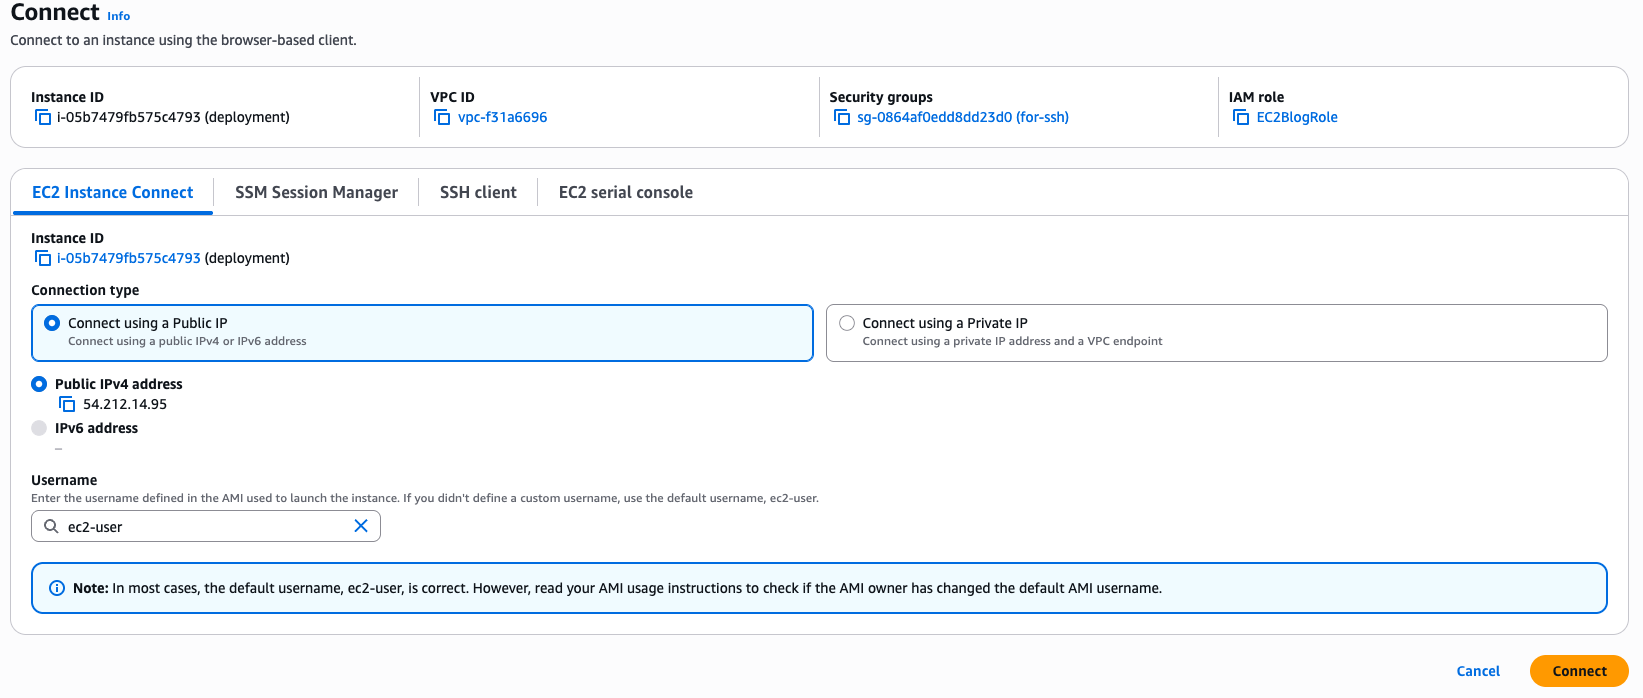Go to the EC2 serial console tab
Viewport: 1643px width, 698px height.
pyautogui.click(x=625, y=192)
